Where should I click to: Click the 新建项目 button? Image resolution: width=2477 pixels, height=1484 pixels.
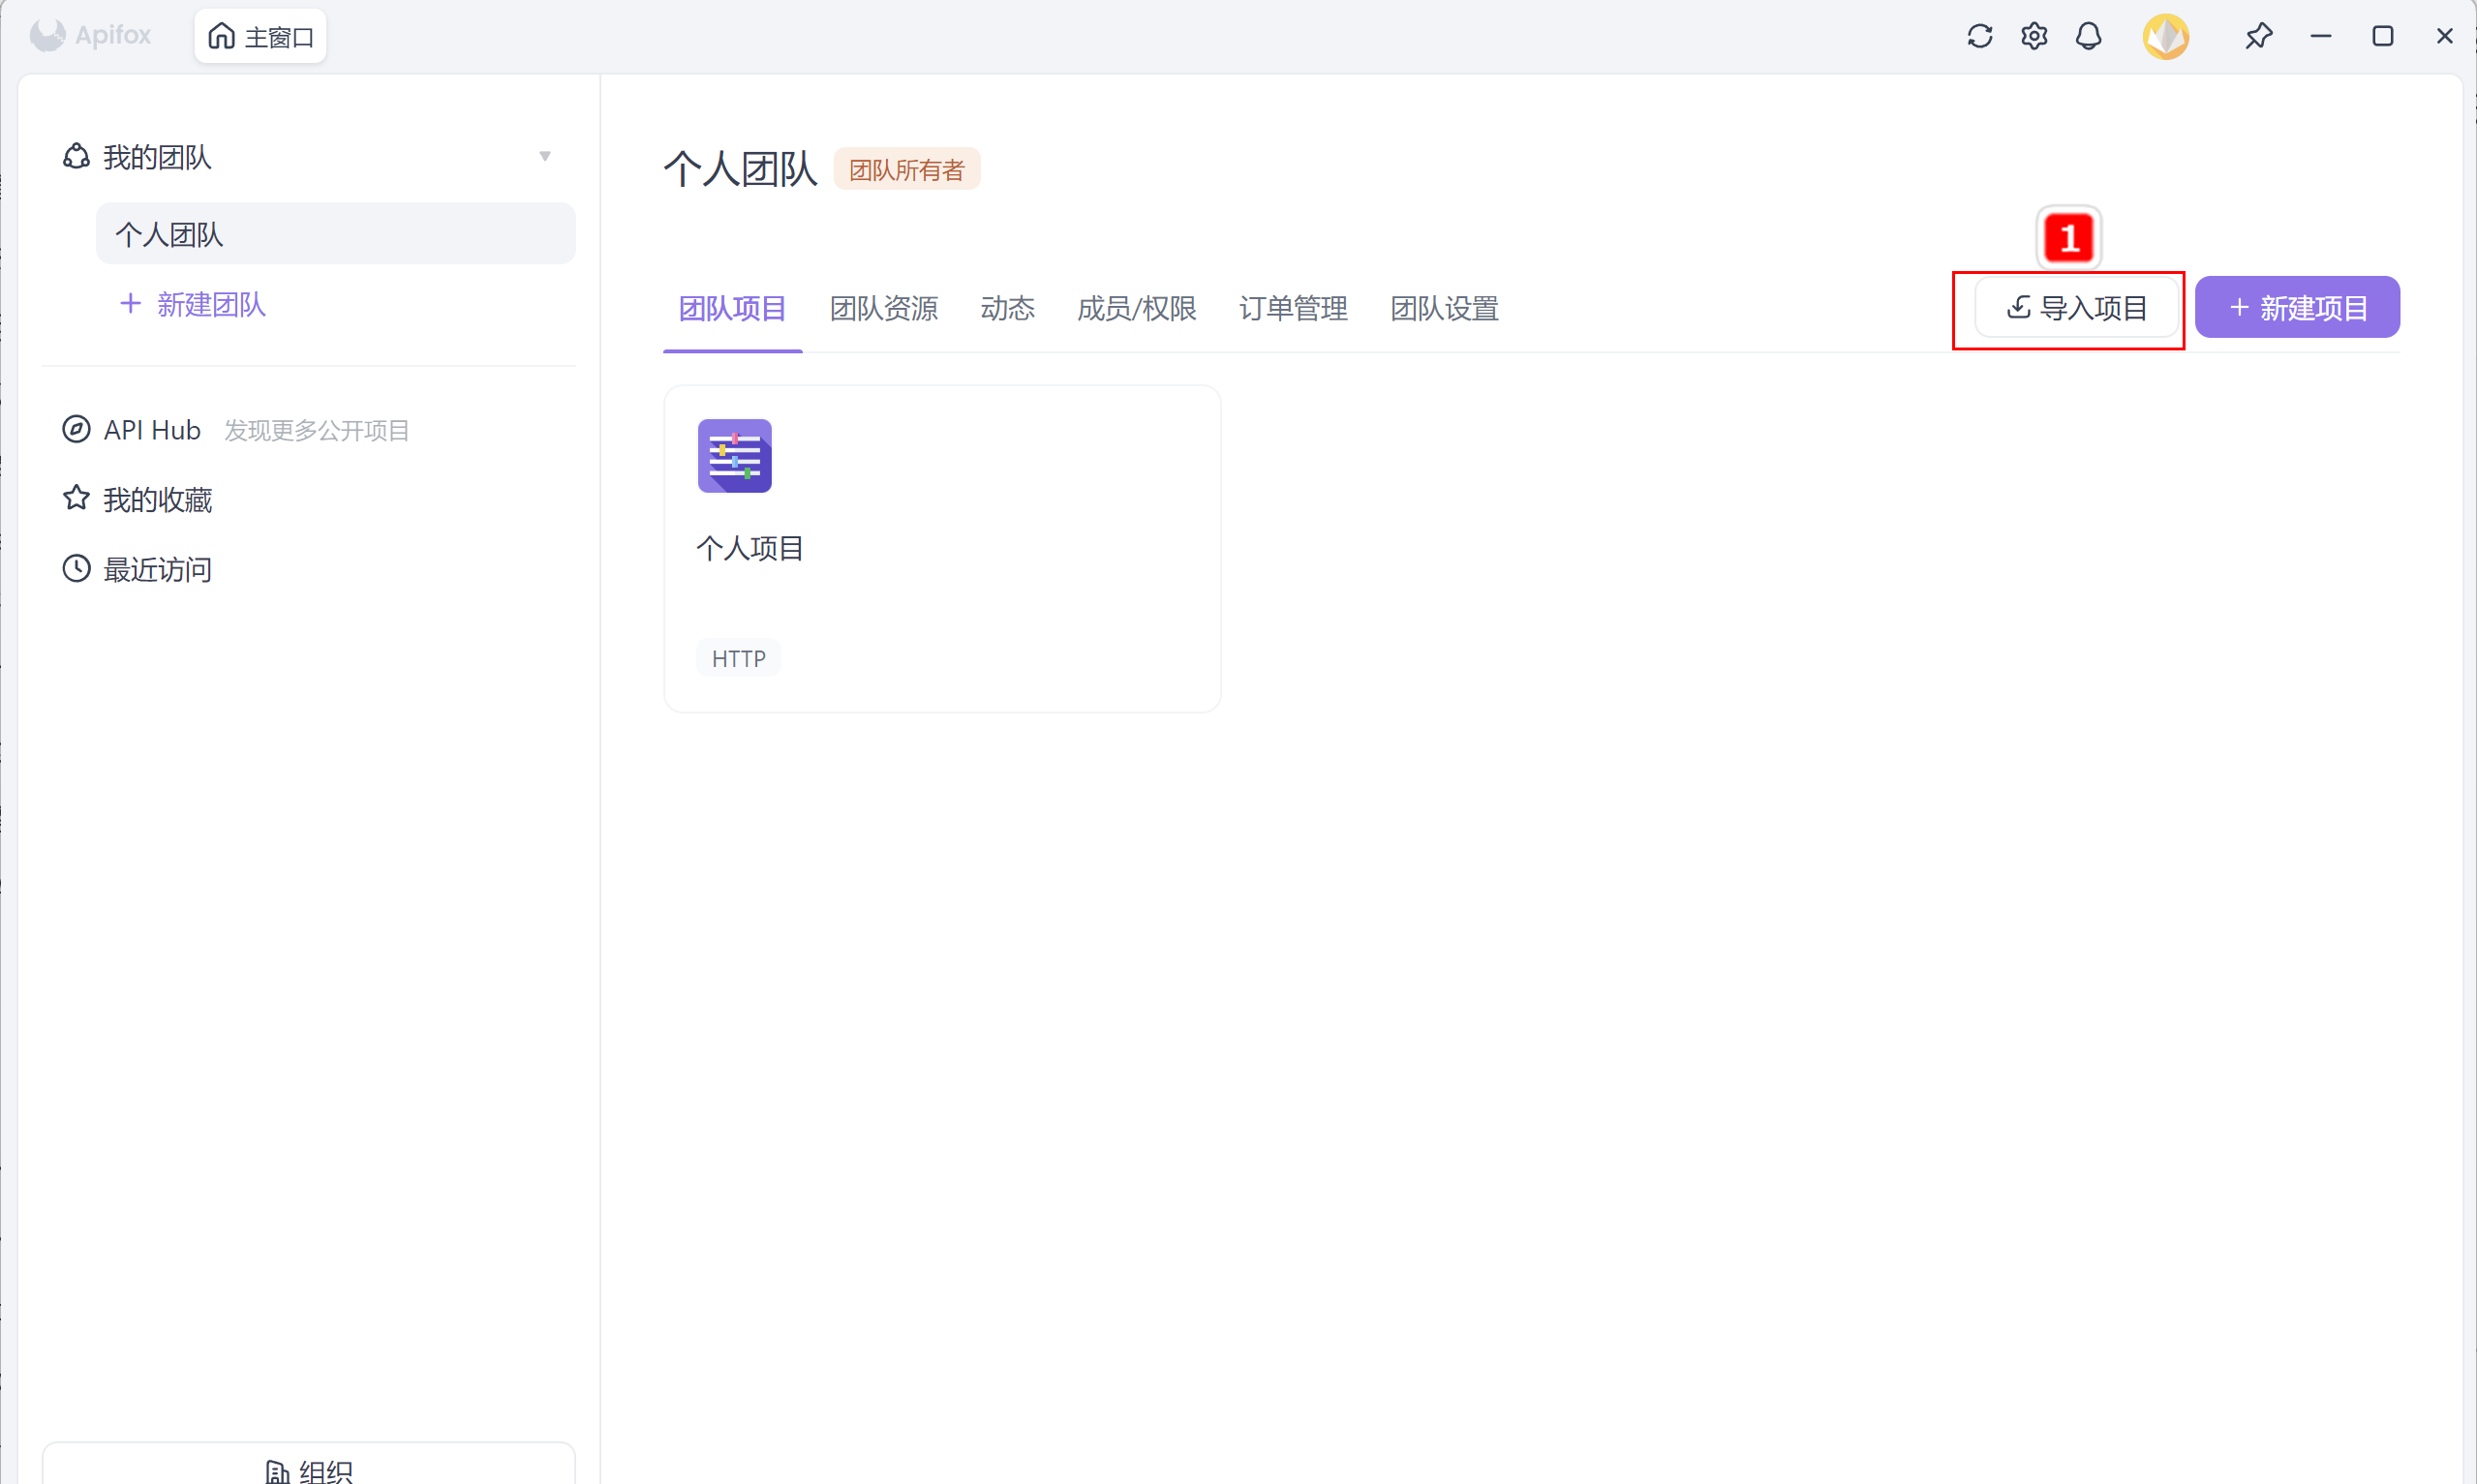[x=2296, y=308]
